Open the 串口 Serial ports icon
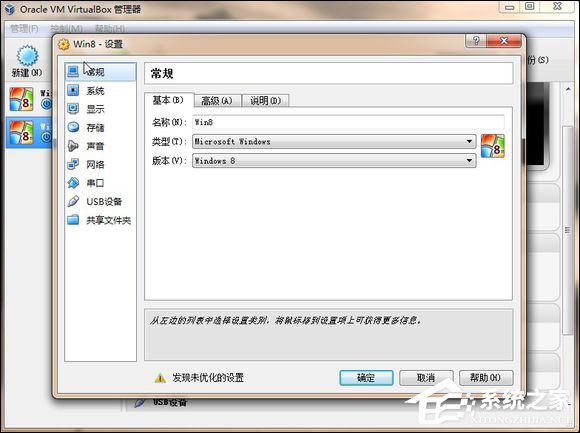Image resolution: width=580 pixels, height=433 pixels. pos(73,183)
